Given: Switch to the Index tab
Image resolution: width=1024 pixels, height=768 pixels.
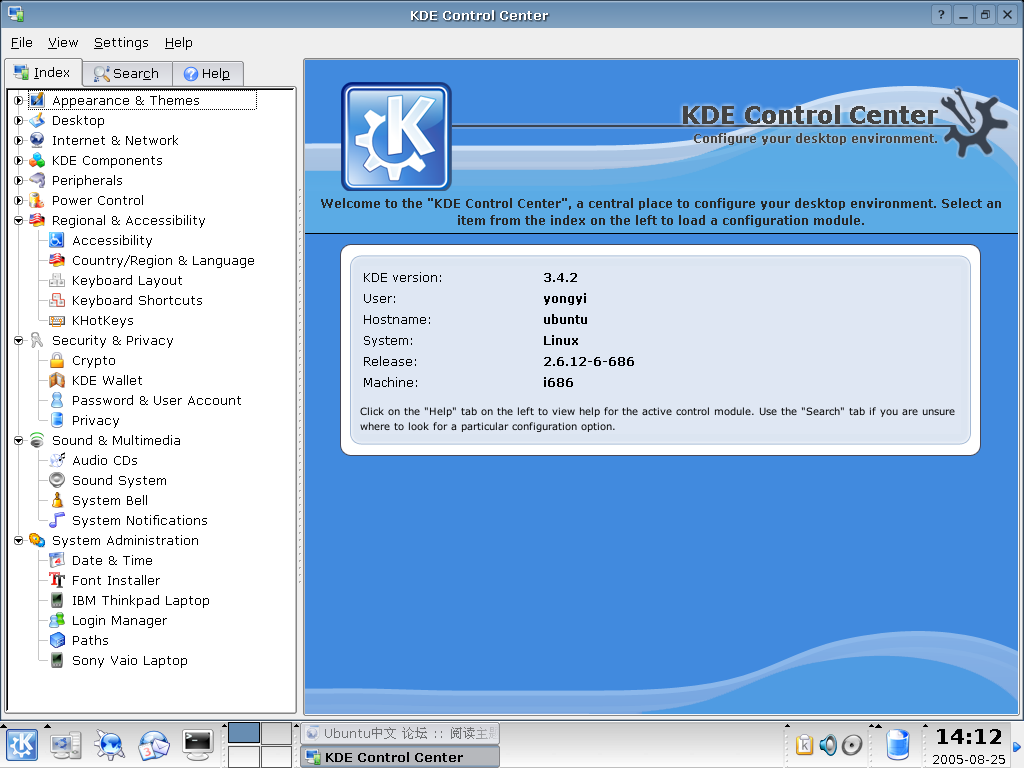Looking at the screenshot, I should [42, 72].
